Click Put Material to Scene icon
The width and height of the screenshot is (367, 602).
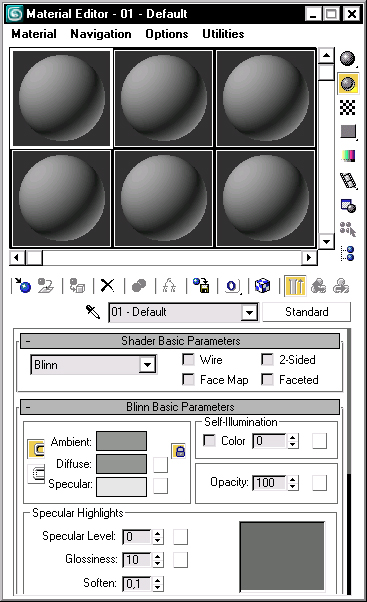point(46,286)
